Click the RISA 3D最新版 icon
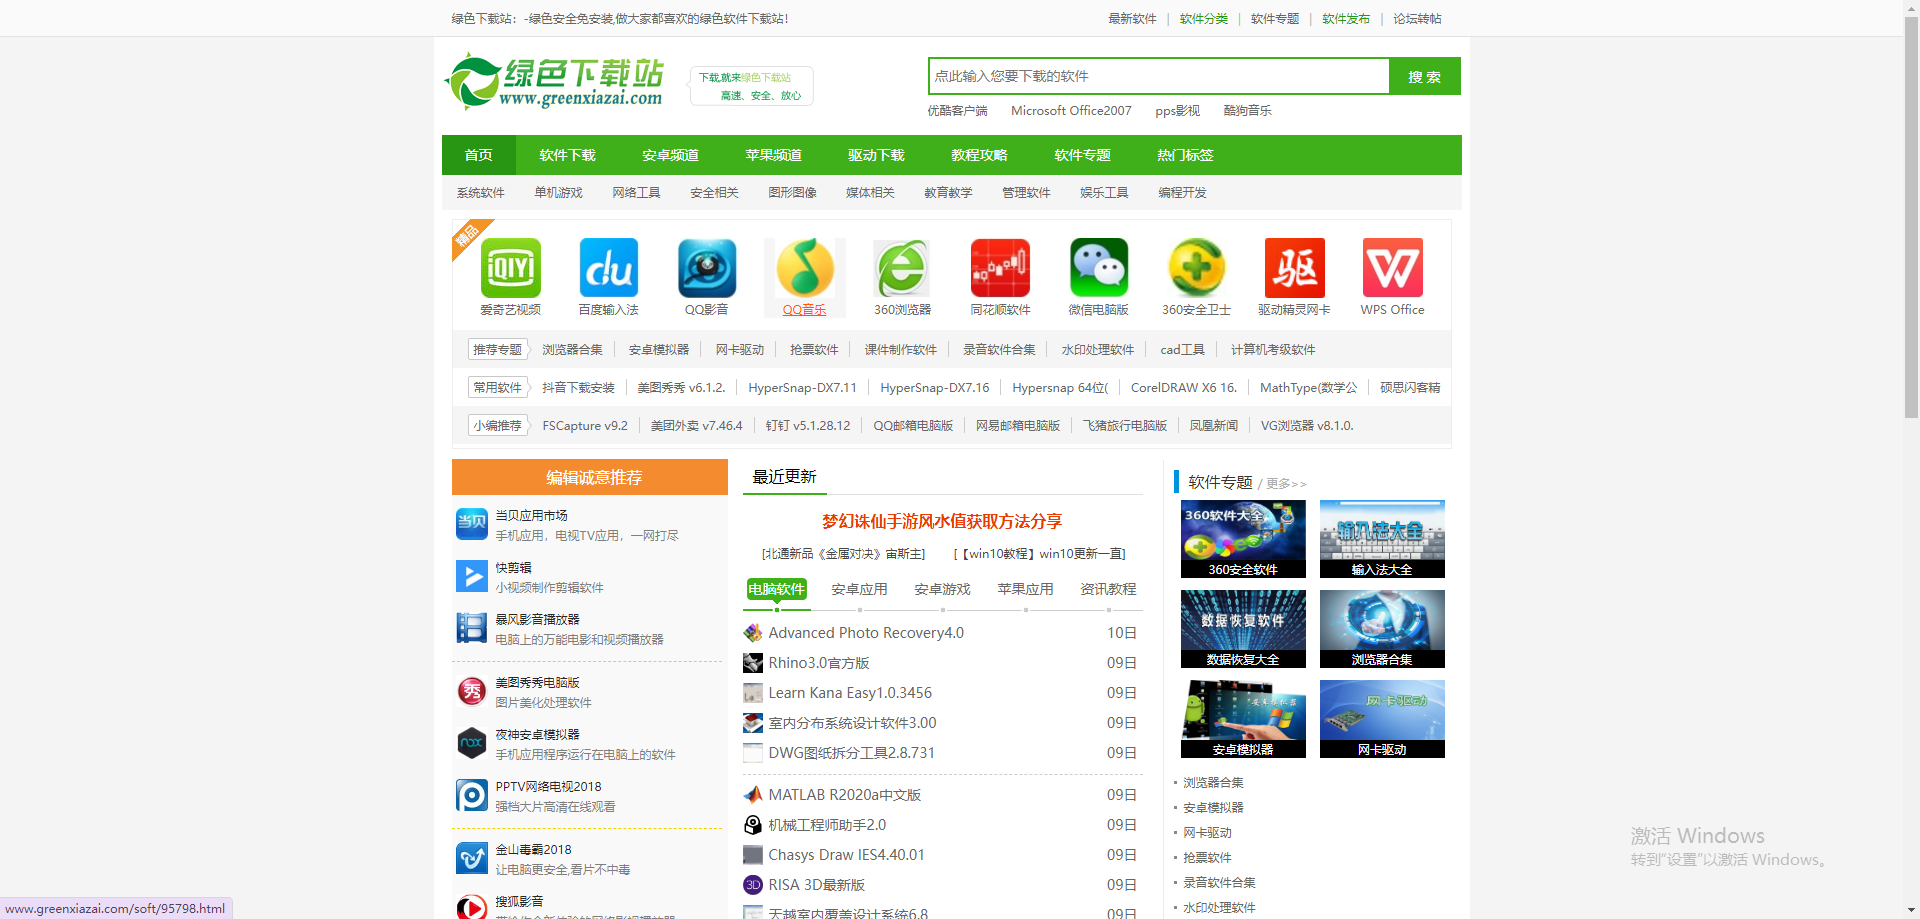Screen dimensions: 1920x919 click(x=753, y=885)
